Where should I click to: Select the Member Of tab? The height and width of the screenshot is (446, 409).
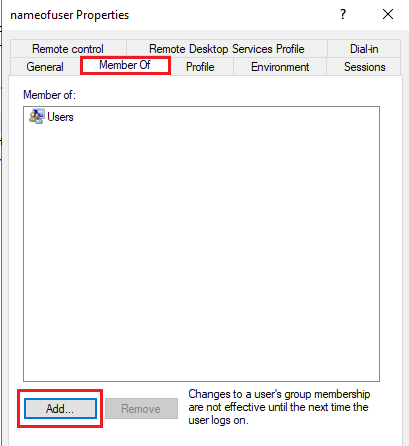click(x=125, y=65)
